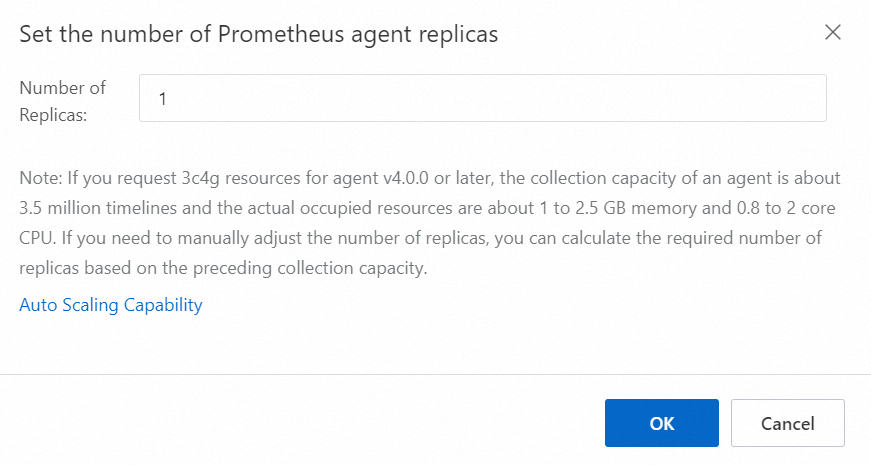
Task: Click the Number of Replicas input field
Action: [x=482, y=99]
